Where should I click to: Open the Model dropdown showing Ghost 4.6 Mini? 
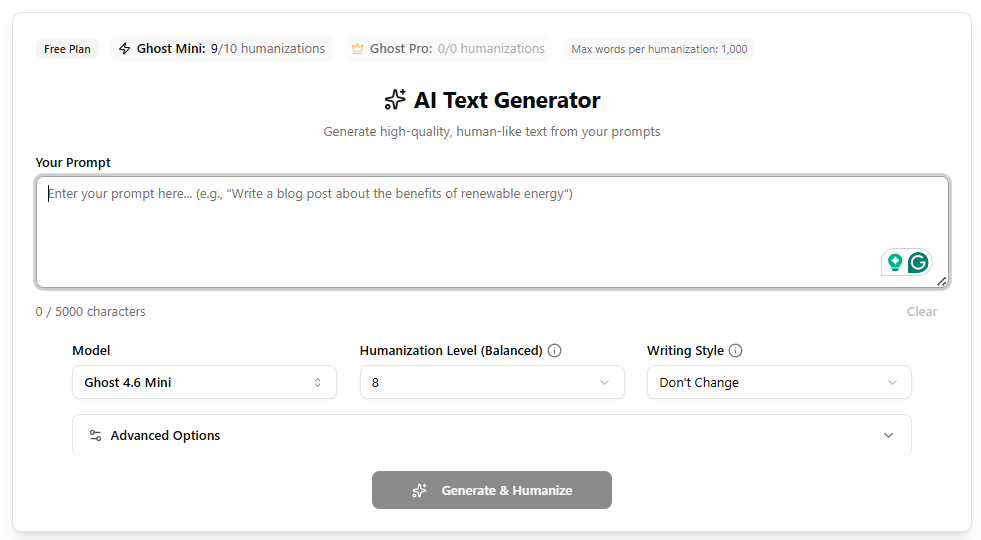click(205, 382)
